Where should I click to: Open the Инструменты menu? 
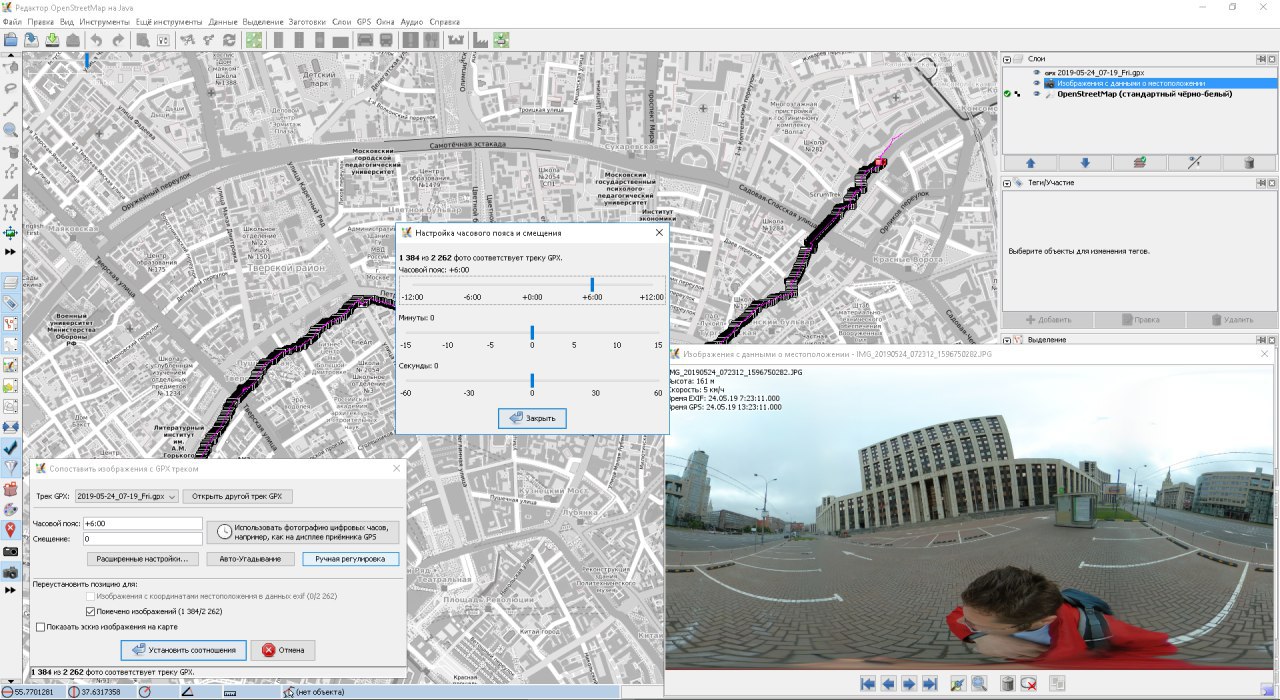pos(105,21)
